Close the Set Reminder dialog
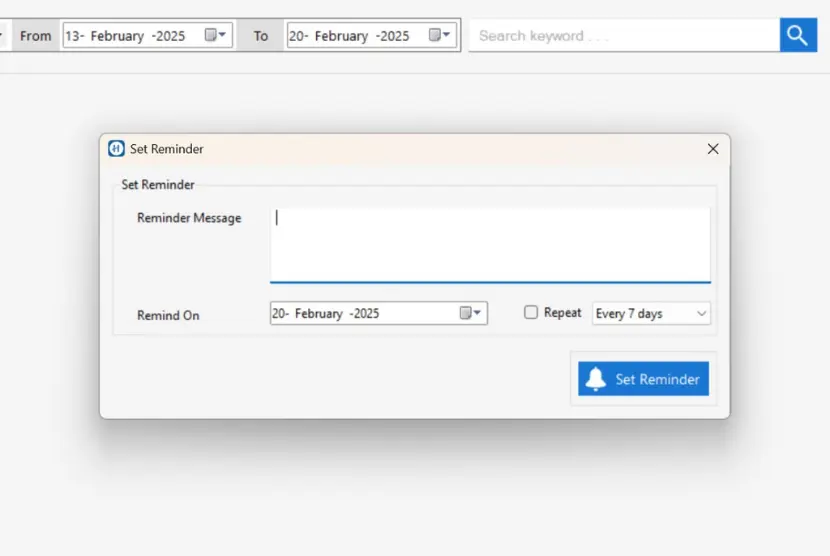The image size is (830, 556). (712, 149)
